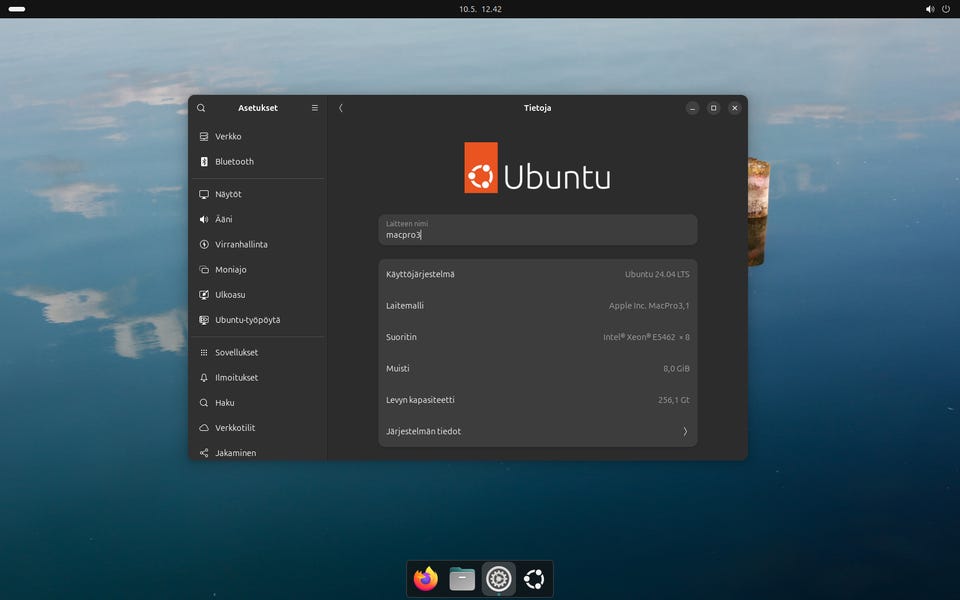
Task: Click the 8,0 GiB memory value
Action: click(676, 369)
